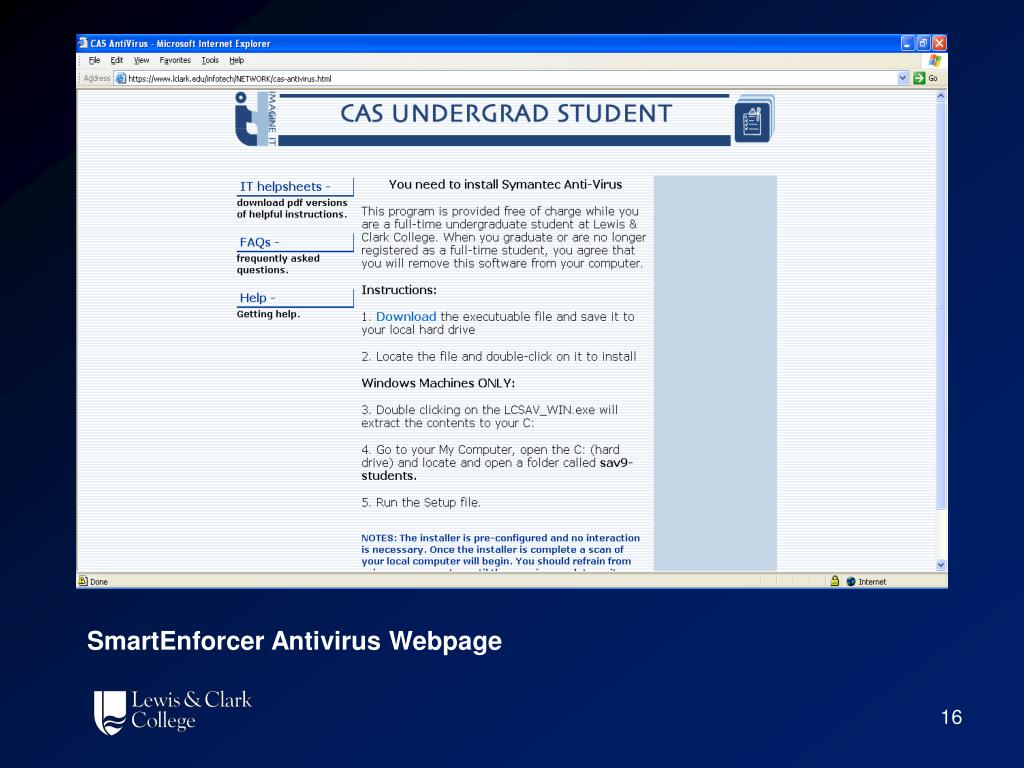Click the Internet zone globe icon
The width and height of the screenshot is (1024, 768).
[850, 581]
